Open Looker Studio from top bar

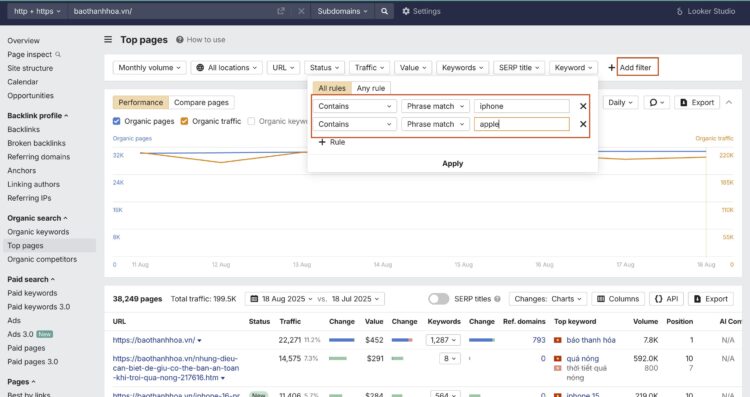pyautogui.click(x=706, y=11)
